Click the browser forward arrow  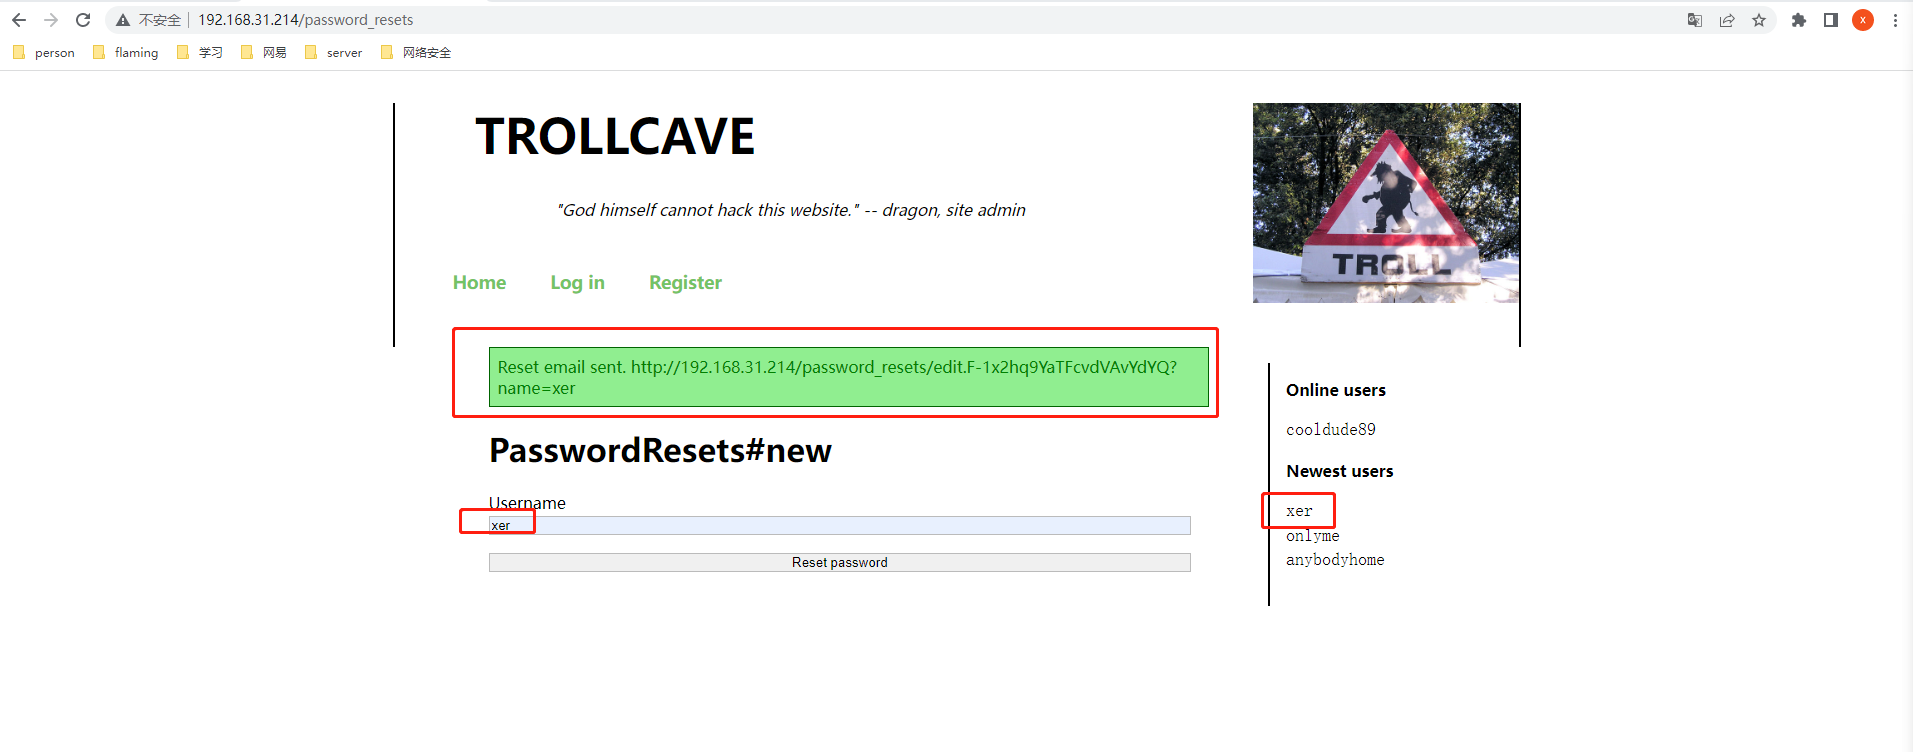coord(51,20)
